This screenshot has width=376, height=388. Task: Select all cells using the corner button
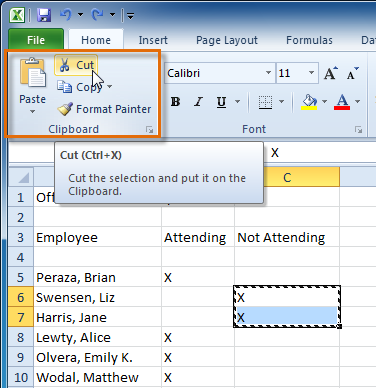pyautogui.click(x=21, y=177)
